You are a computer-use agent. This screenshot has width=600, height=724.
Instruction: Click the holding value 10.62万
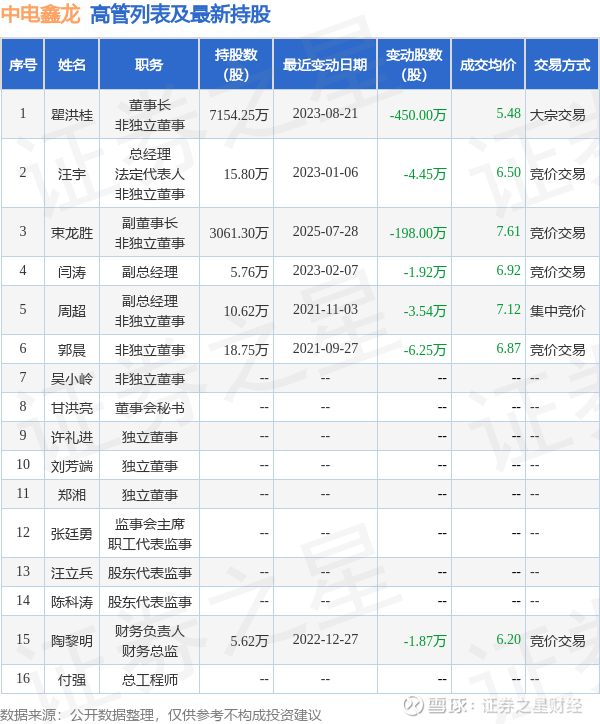(x=246, y=310)
